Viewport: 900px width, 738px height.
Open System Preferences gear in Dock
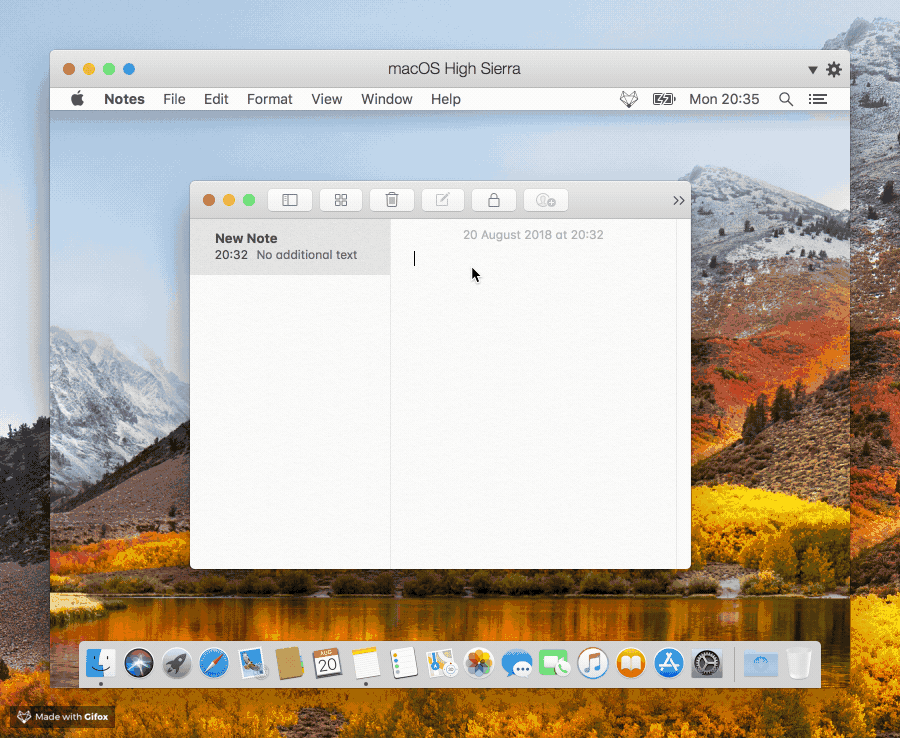[x=707, y=663]
